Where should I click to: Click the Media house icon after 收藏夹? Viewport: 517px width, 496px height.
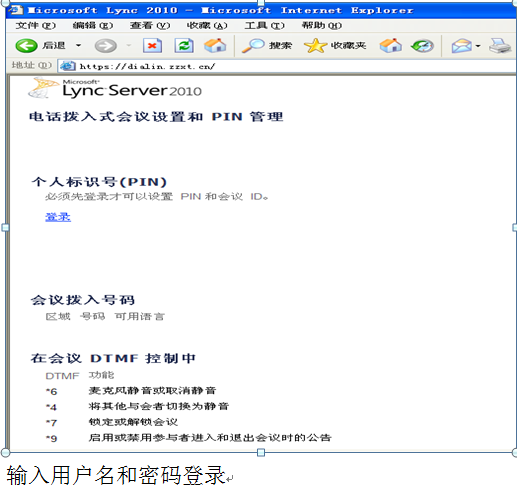click(391, 46)
